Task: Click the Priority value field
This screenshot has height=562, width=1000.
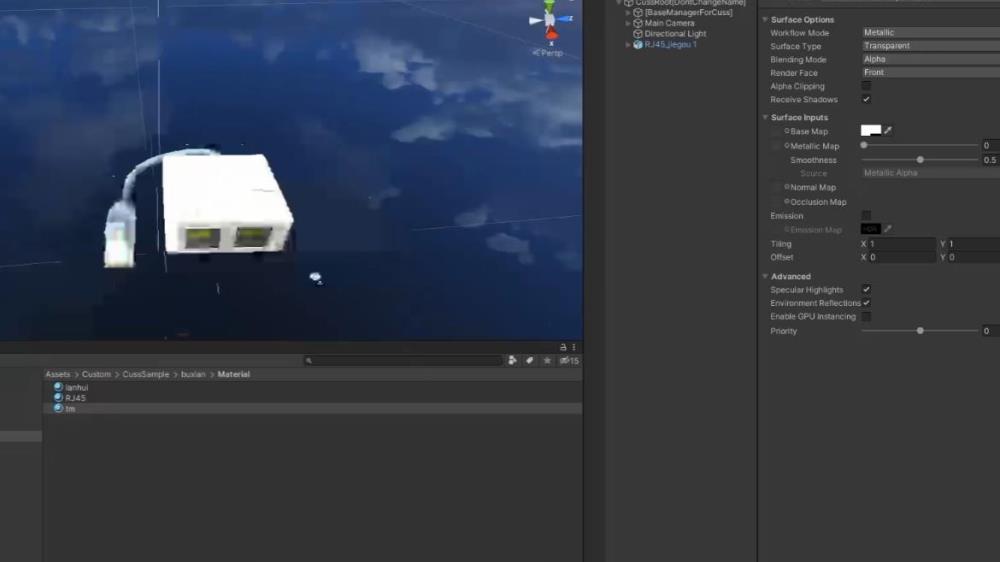Action: coord(990,331)
